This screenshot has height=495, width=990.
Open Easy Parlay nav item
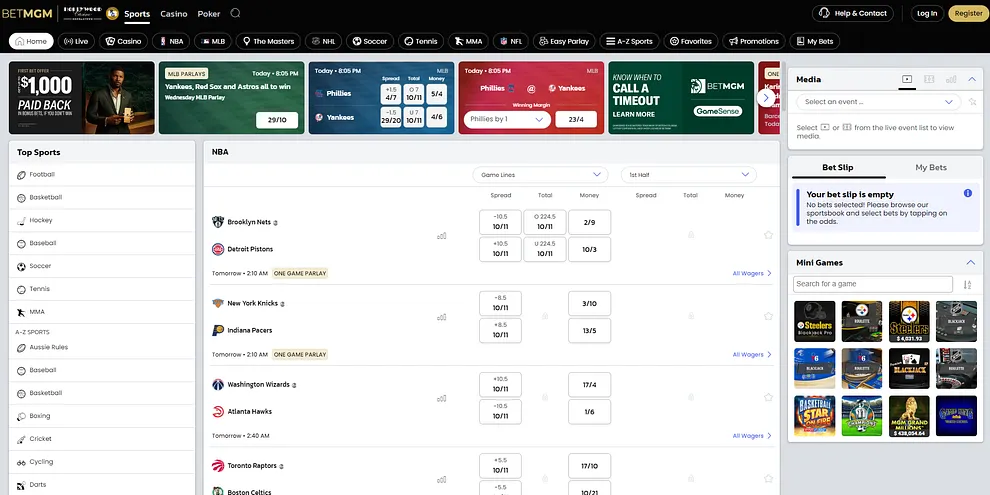pyautogui.click(x=564, y=42)
